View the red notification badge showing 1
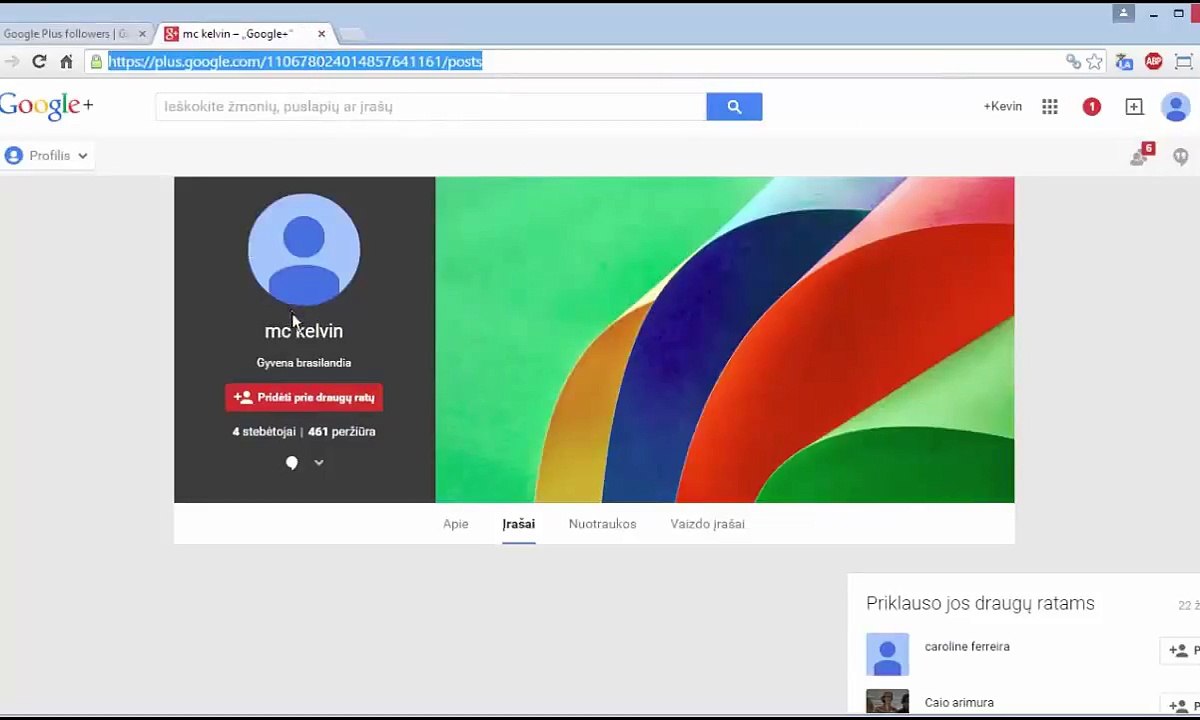Screen dimensions: 1200x720 [x=1092, y=106]
